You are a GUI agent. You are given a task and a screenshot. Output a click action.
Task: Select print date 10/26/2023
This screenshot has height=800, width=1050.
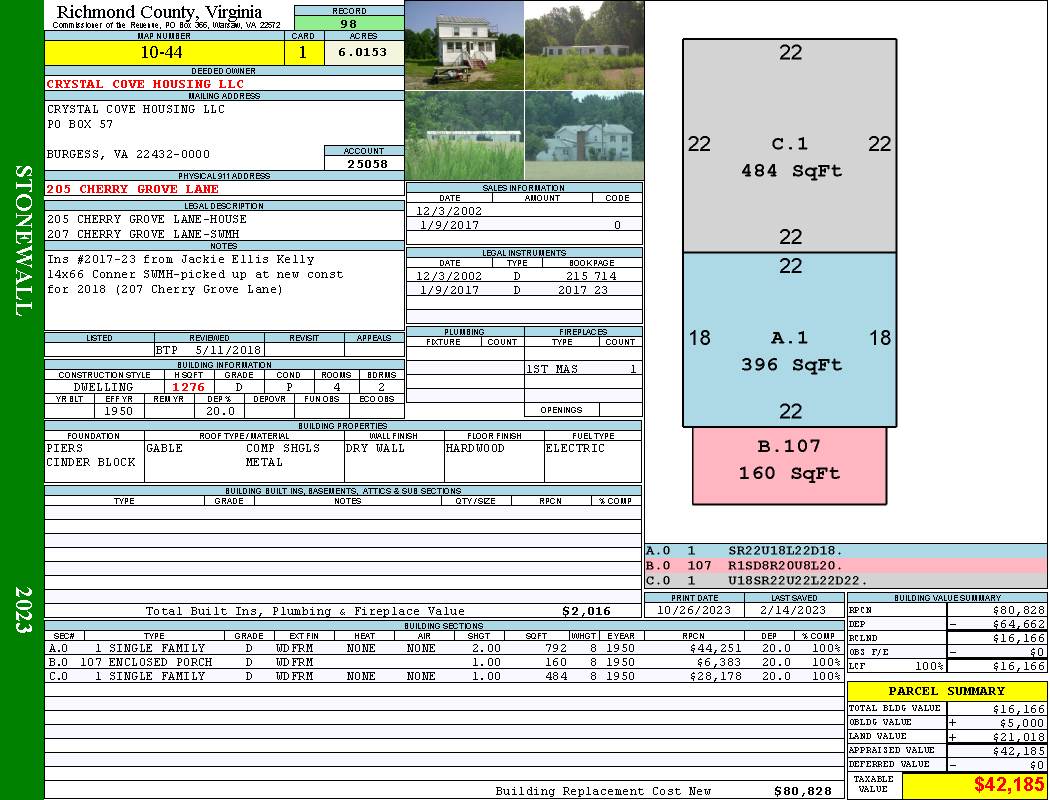[693, 610]
